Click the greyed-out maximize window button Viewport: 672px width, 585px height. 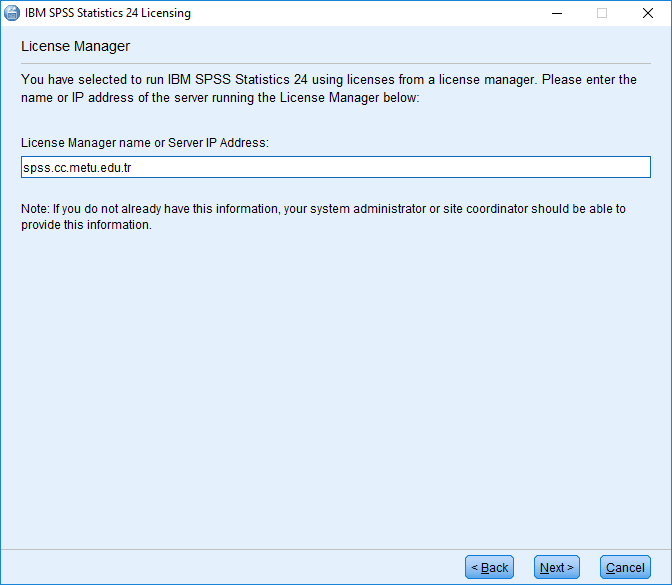(602, 13)
